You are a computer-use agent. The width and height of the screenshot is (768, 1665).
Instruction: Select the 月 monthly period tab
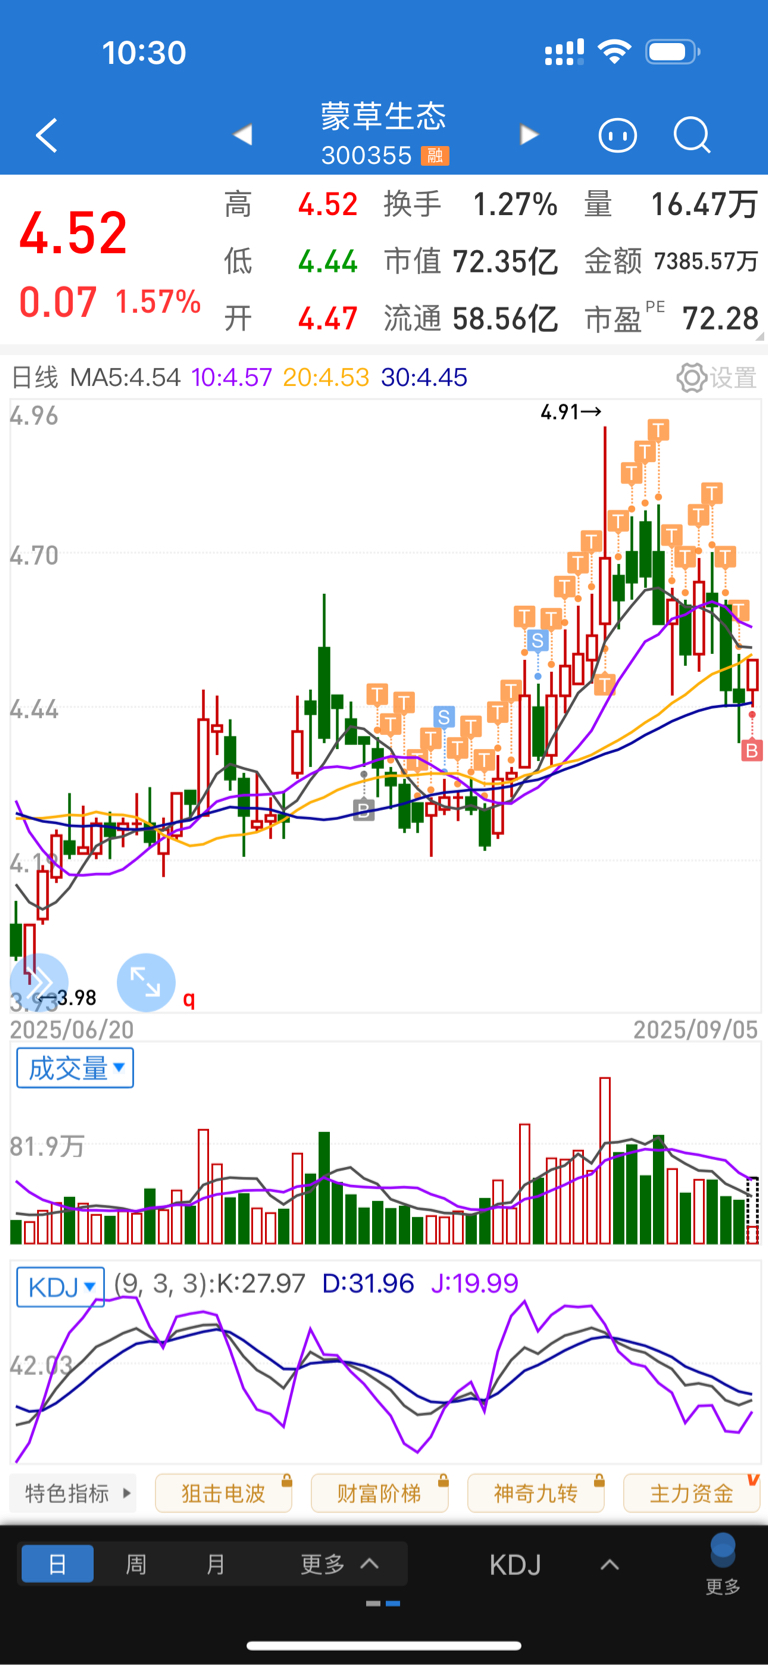pyautogui.click(x=216, y=1564)
